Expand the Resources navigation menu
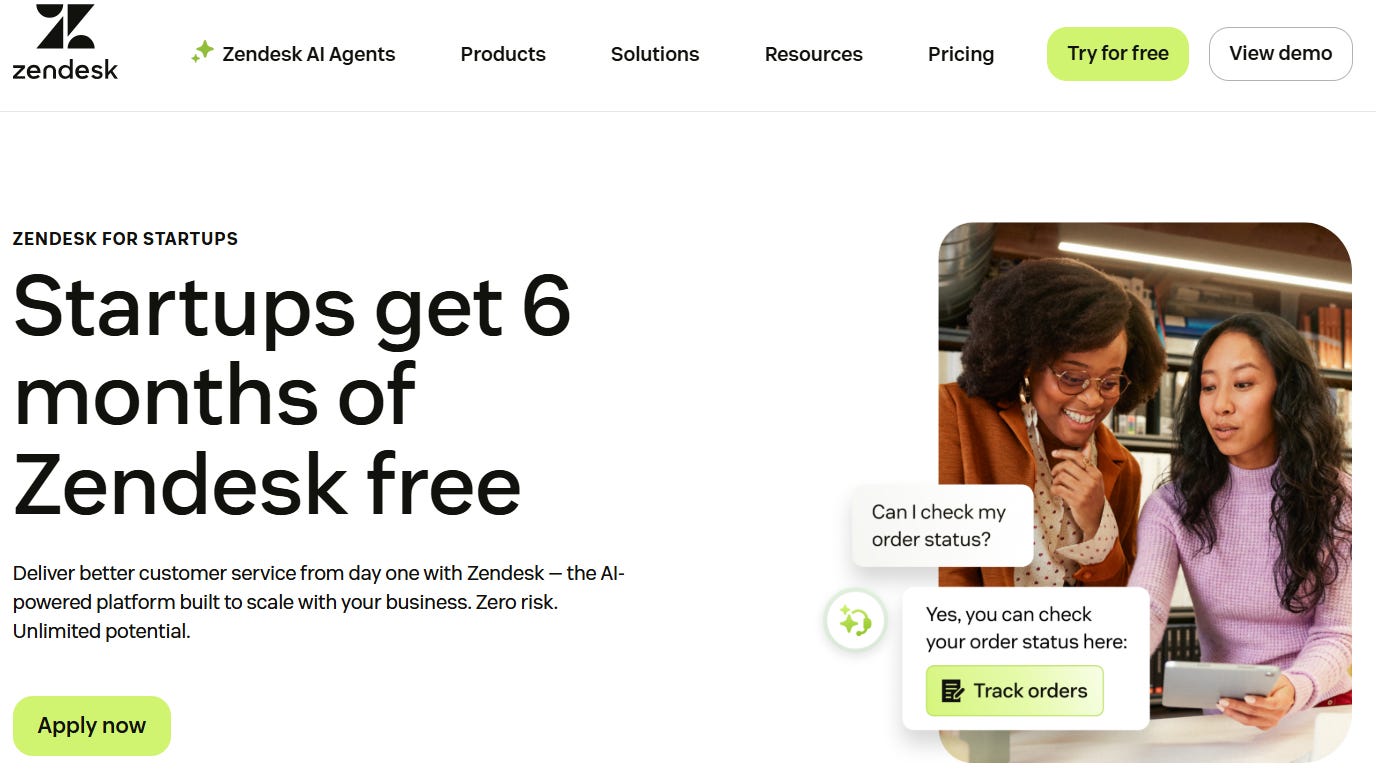Image resolution: width=1376 pixels, height=776 pixels. (814, 54)
